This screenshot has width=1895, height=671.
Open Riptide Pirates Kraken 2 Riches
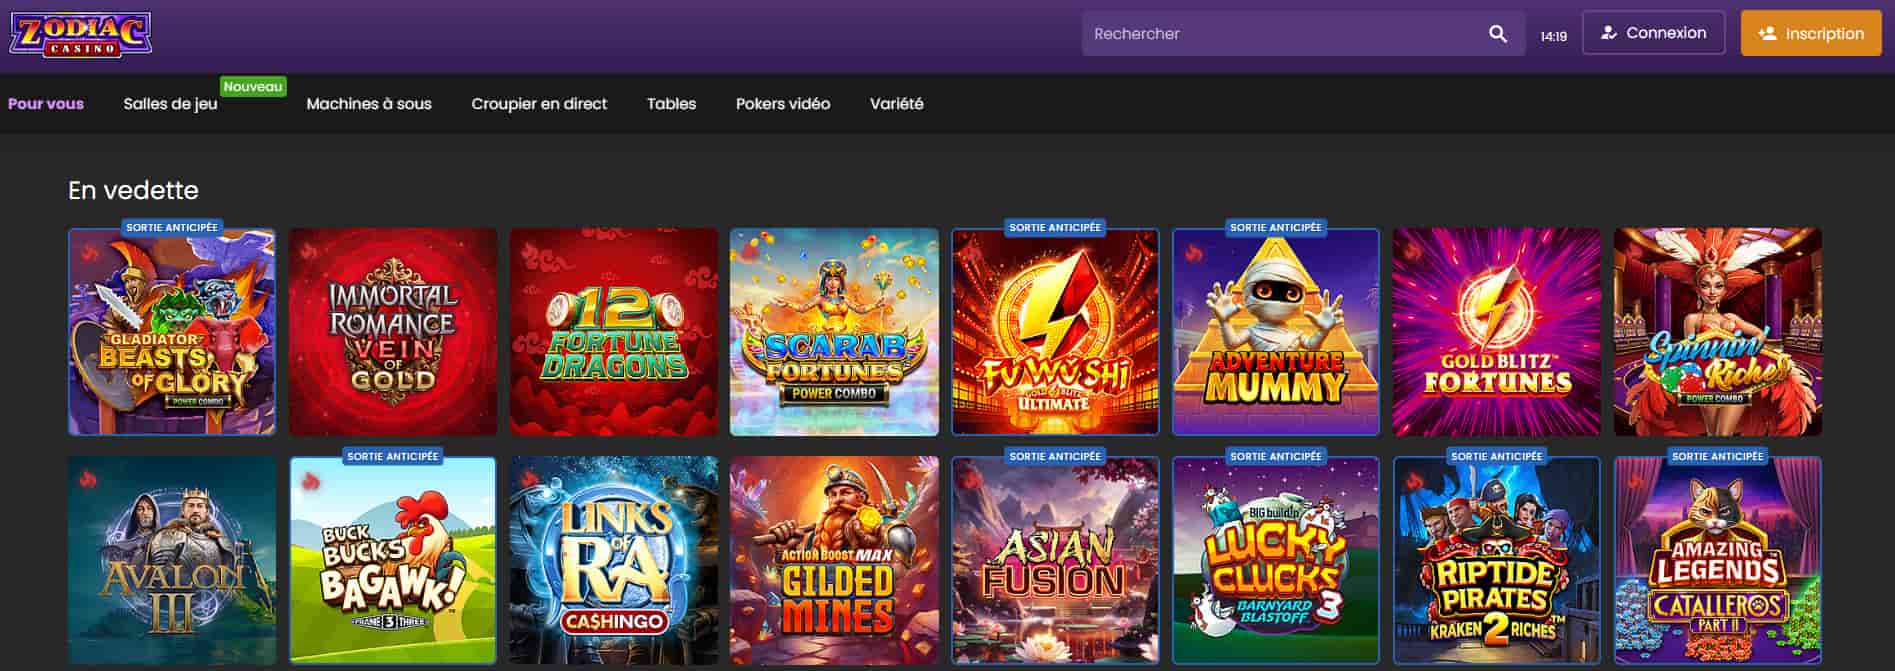[1497, 561]
